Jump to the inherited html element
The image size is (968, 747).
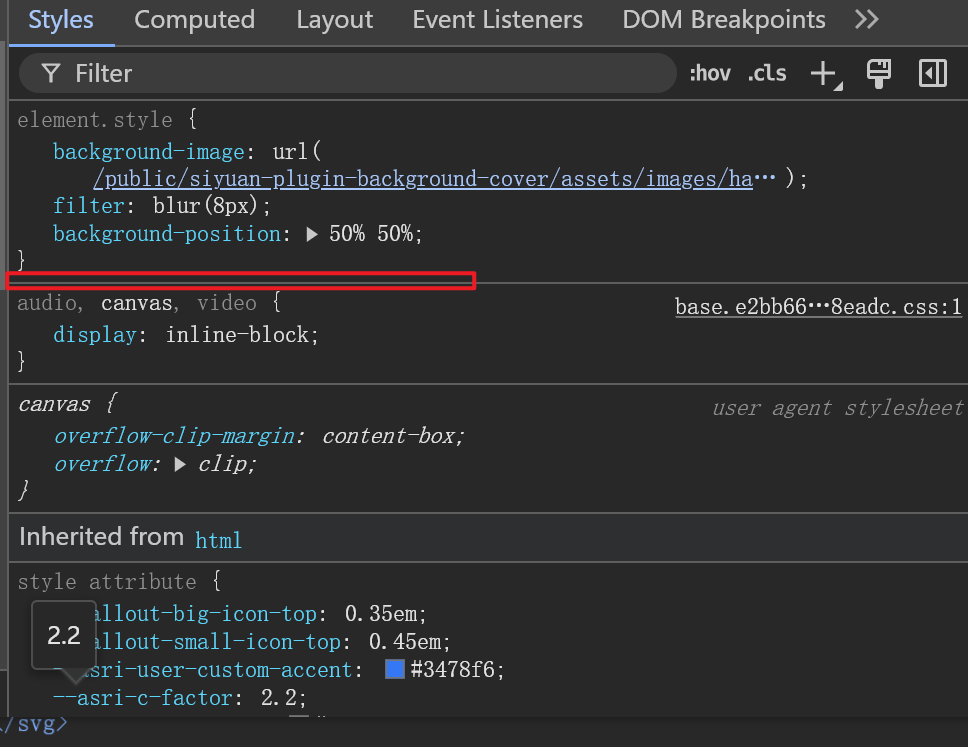pyautogui.click(x=218, y=540)
